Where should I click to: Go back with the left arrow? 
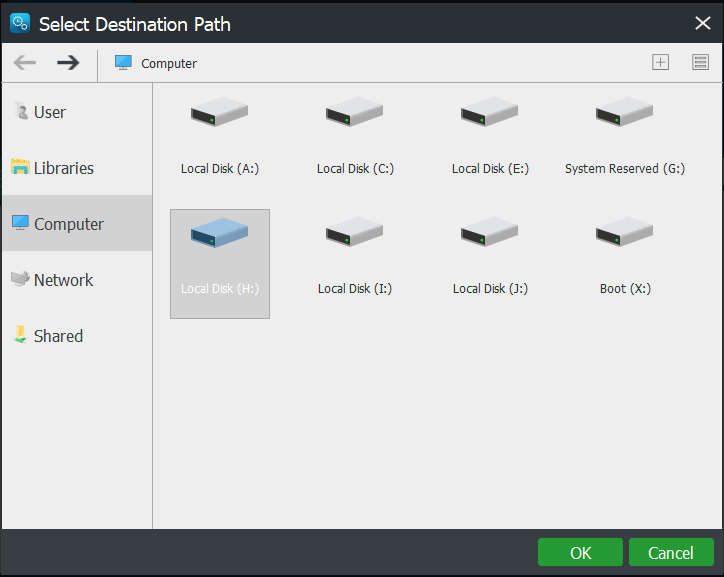coord(24,62)
